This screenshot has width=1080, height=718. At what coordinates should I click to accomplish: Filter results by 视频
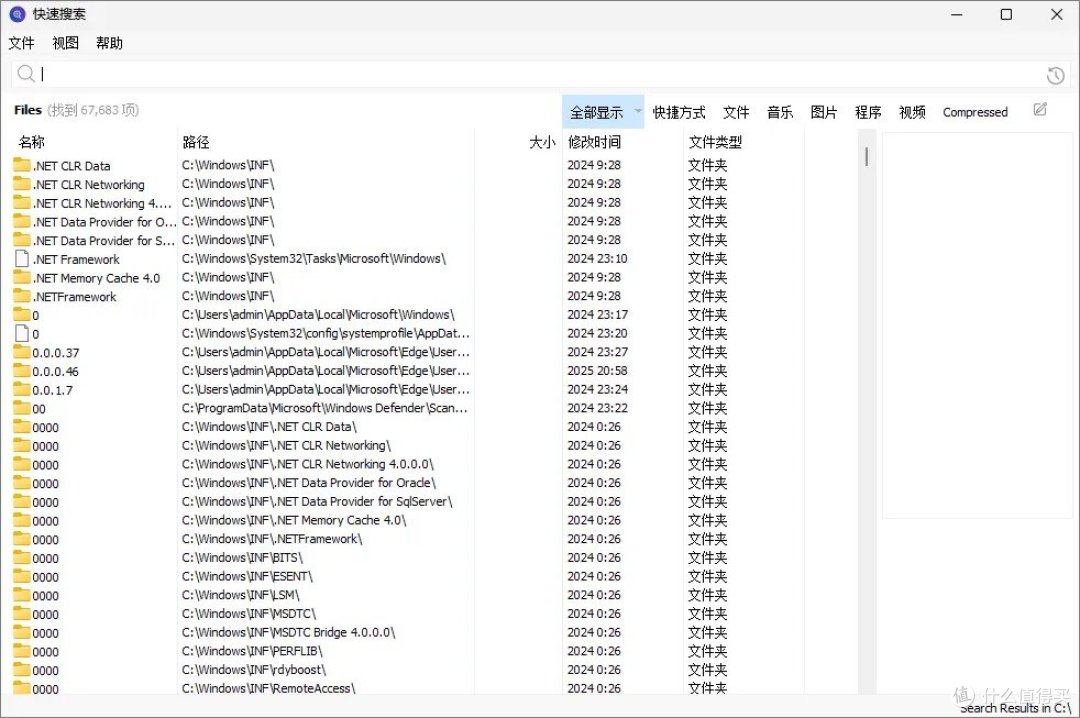coord(912,112)
